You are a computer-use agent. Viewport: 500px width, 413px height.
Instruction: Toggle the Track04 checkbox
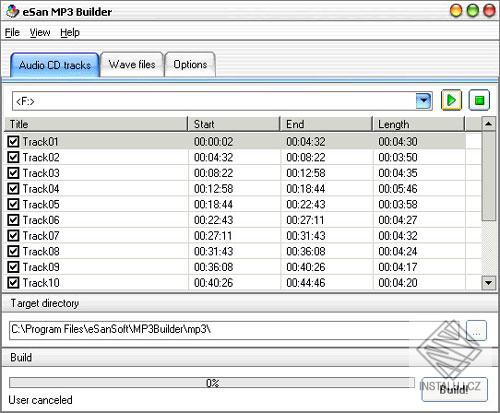tap(13, 189)
